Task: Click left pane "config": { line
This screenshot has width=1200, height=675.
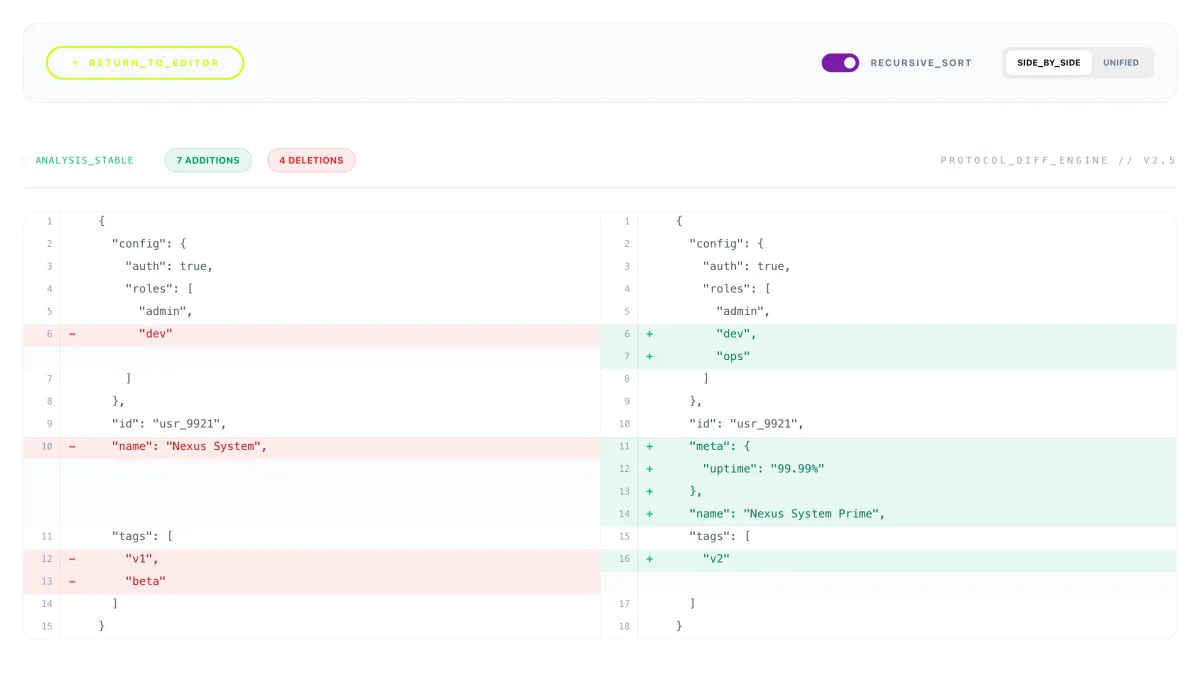Action: pos(312,244)
